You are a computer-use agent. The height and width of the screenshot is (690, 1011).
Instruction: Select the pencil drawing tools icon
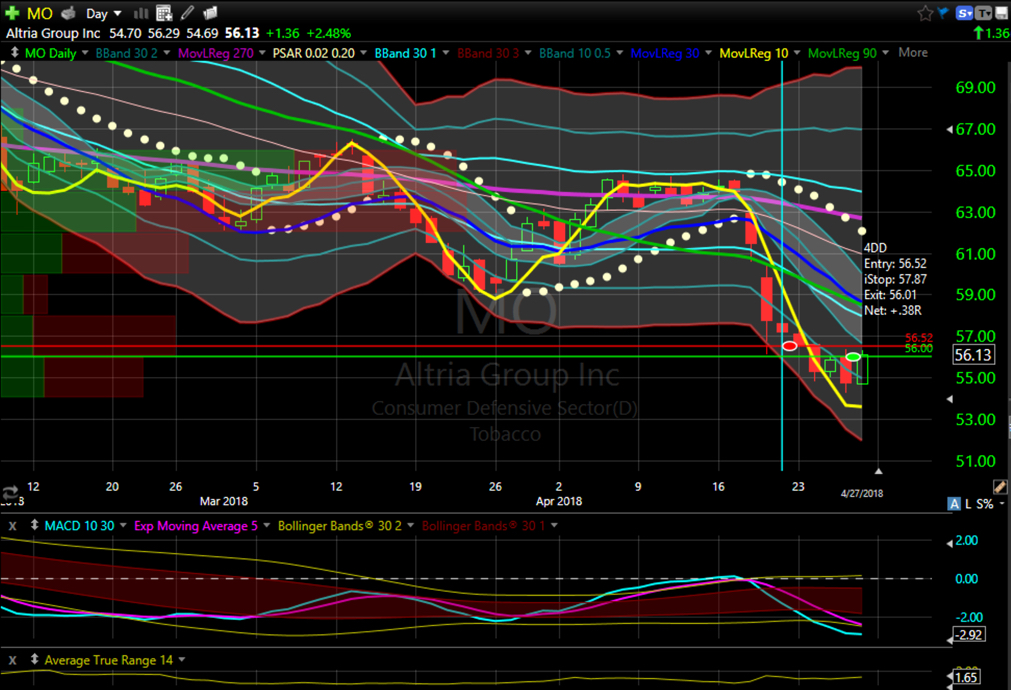(187, 13)
